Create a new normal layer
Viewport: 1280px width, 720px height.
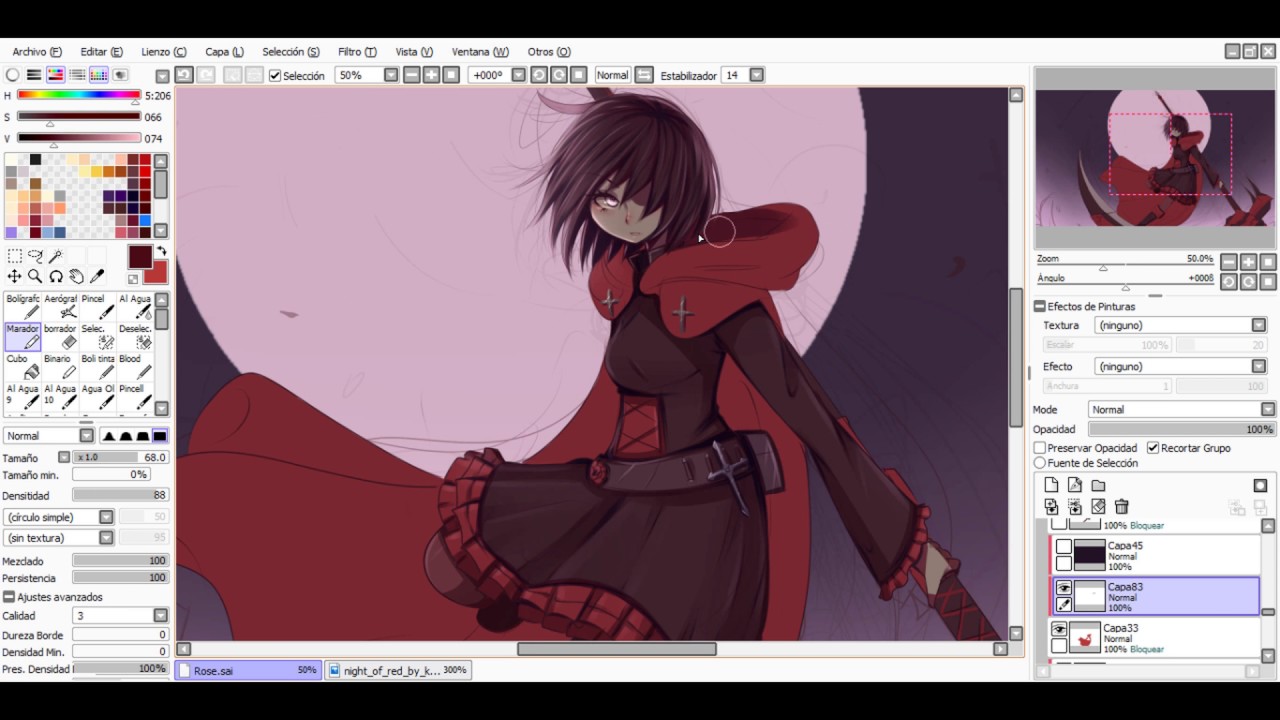pos(1051,485)
